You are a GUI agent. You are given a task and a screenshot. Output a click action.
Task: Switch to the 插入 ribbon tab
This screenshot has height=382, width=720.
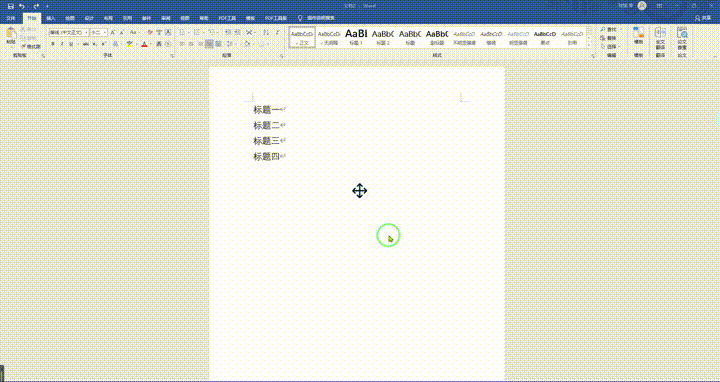click(51, 18)
